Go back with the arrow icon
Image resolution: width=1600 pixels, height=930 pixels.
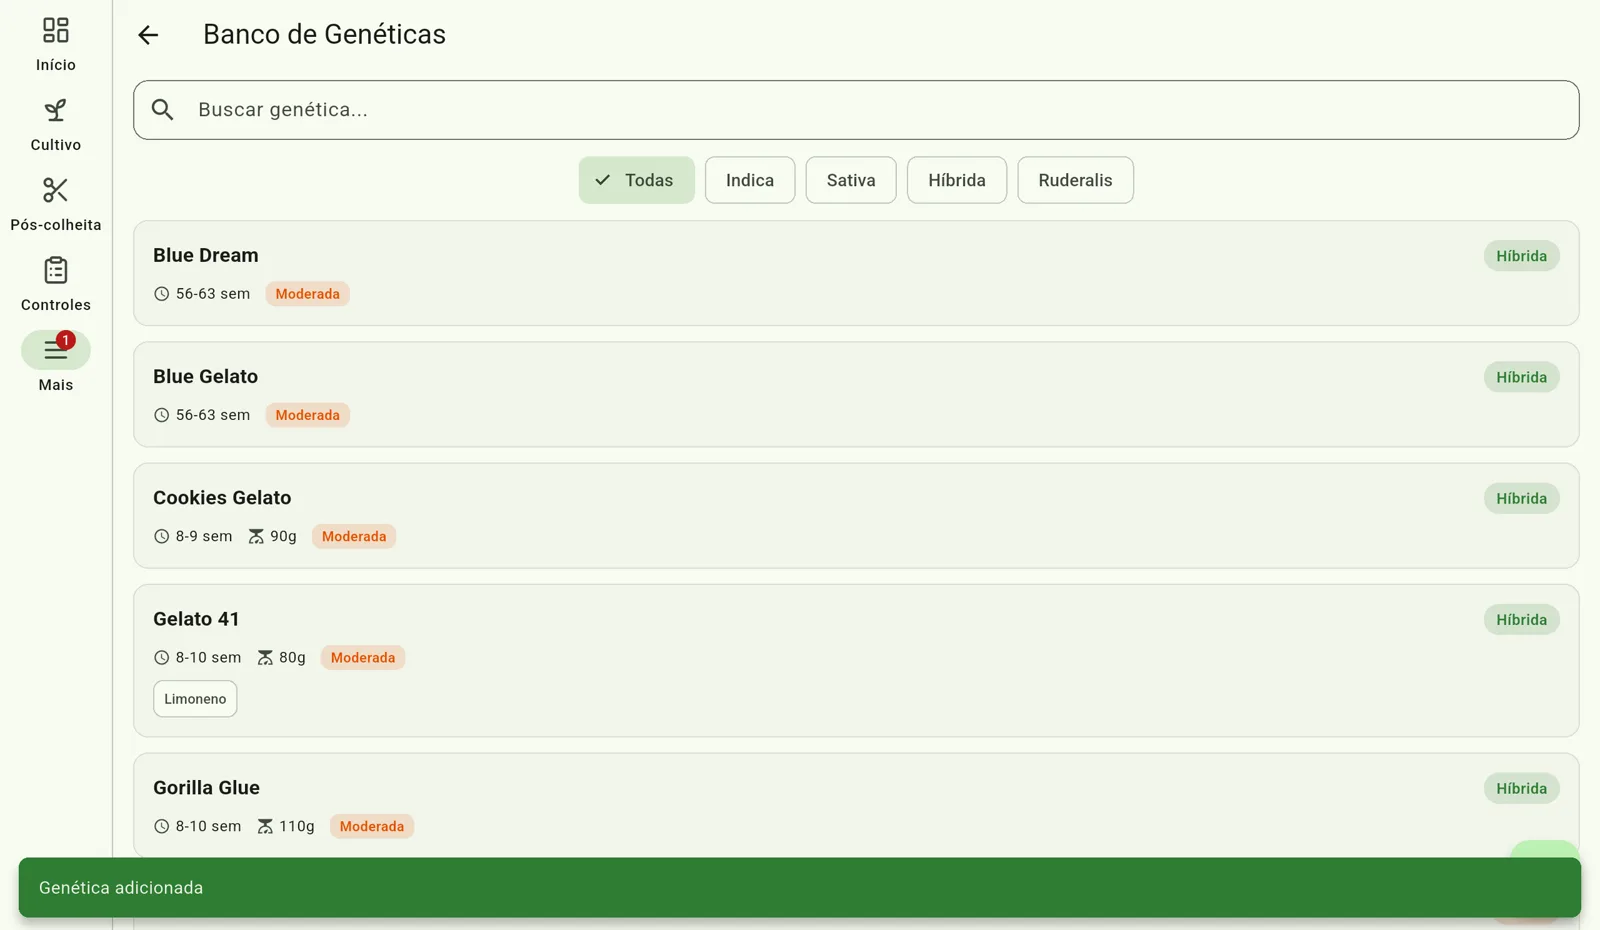click(148, 35)
